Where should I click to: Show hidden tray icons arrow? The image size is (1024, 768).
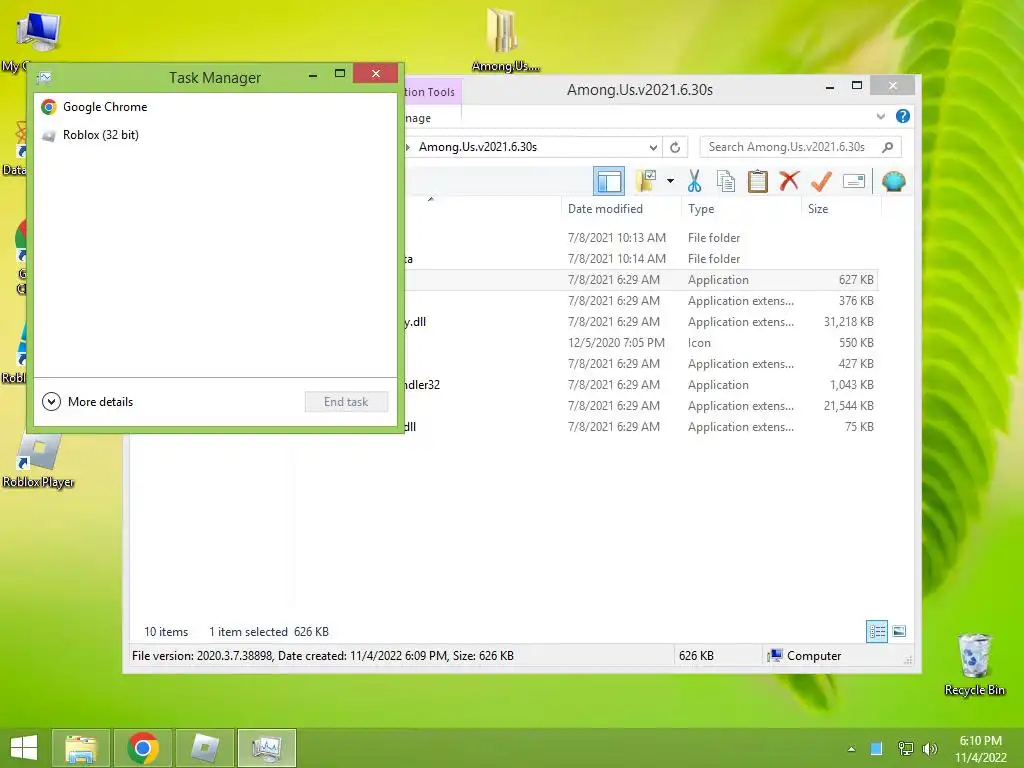point(851,749)
